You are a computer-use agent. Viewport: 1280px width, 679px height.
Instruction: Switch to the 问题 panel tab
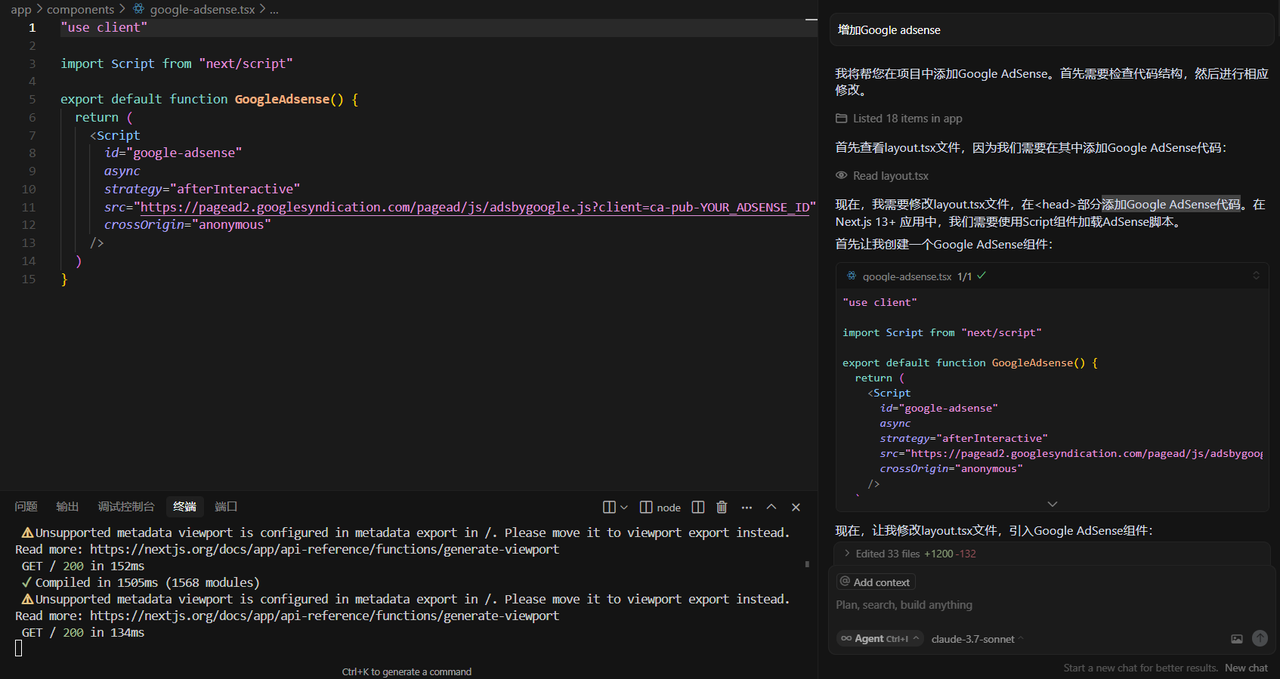coord(26,507)
